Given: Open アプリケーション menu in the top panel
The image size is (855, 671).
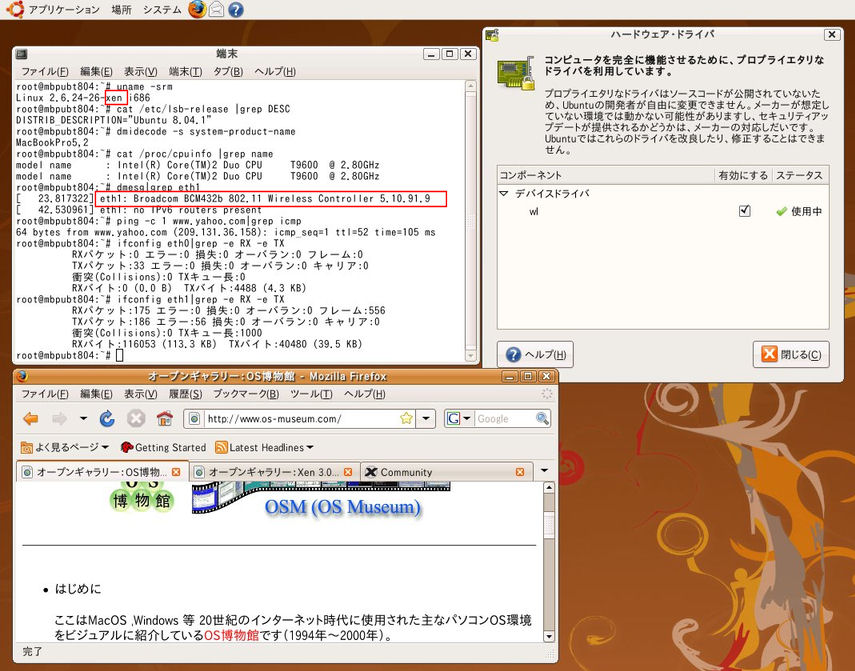Looking at the screenshot, I should coord(64,10).
